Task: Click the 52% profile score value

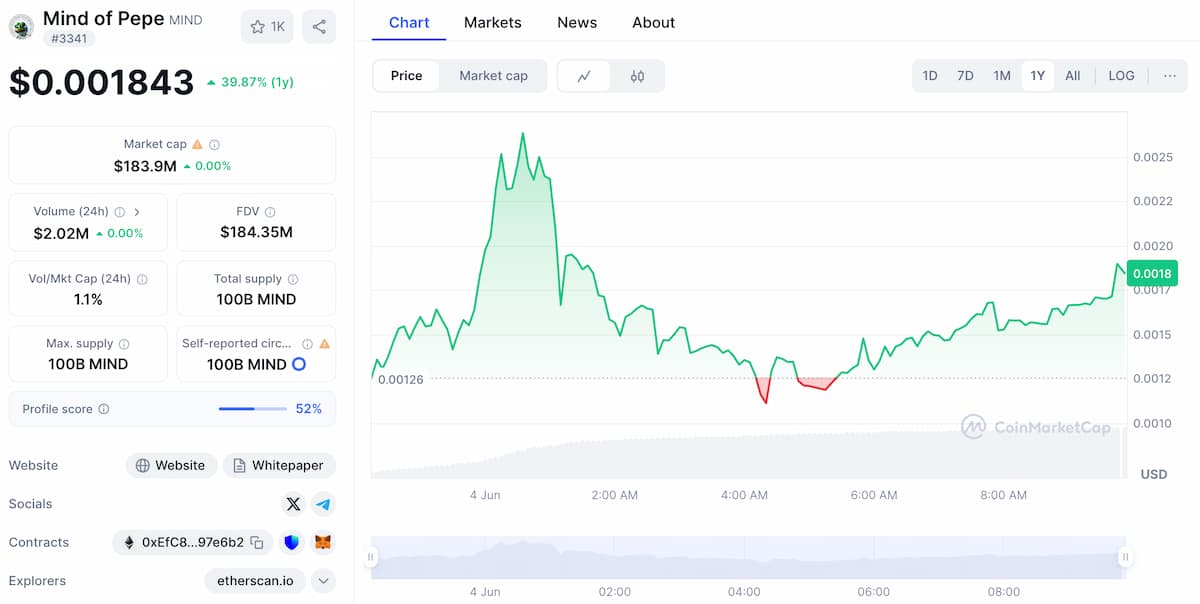Action: coord(309,409)
